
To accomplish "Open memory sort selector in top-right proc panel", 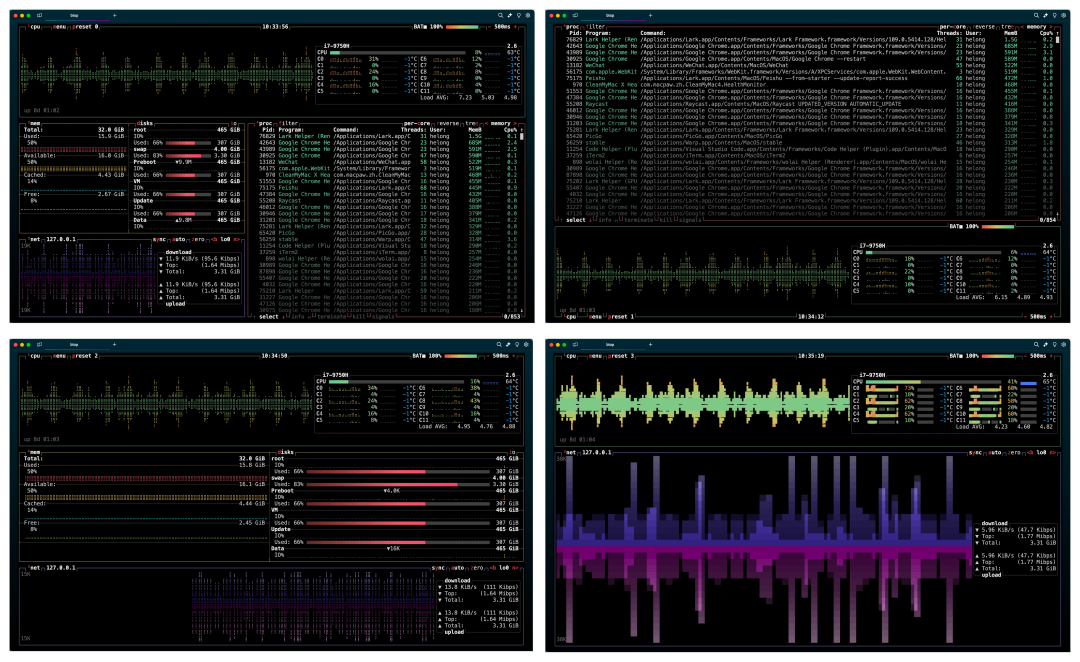I will 1038,26.
